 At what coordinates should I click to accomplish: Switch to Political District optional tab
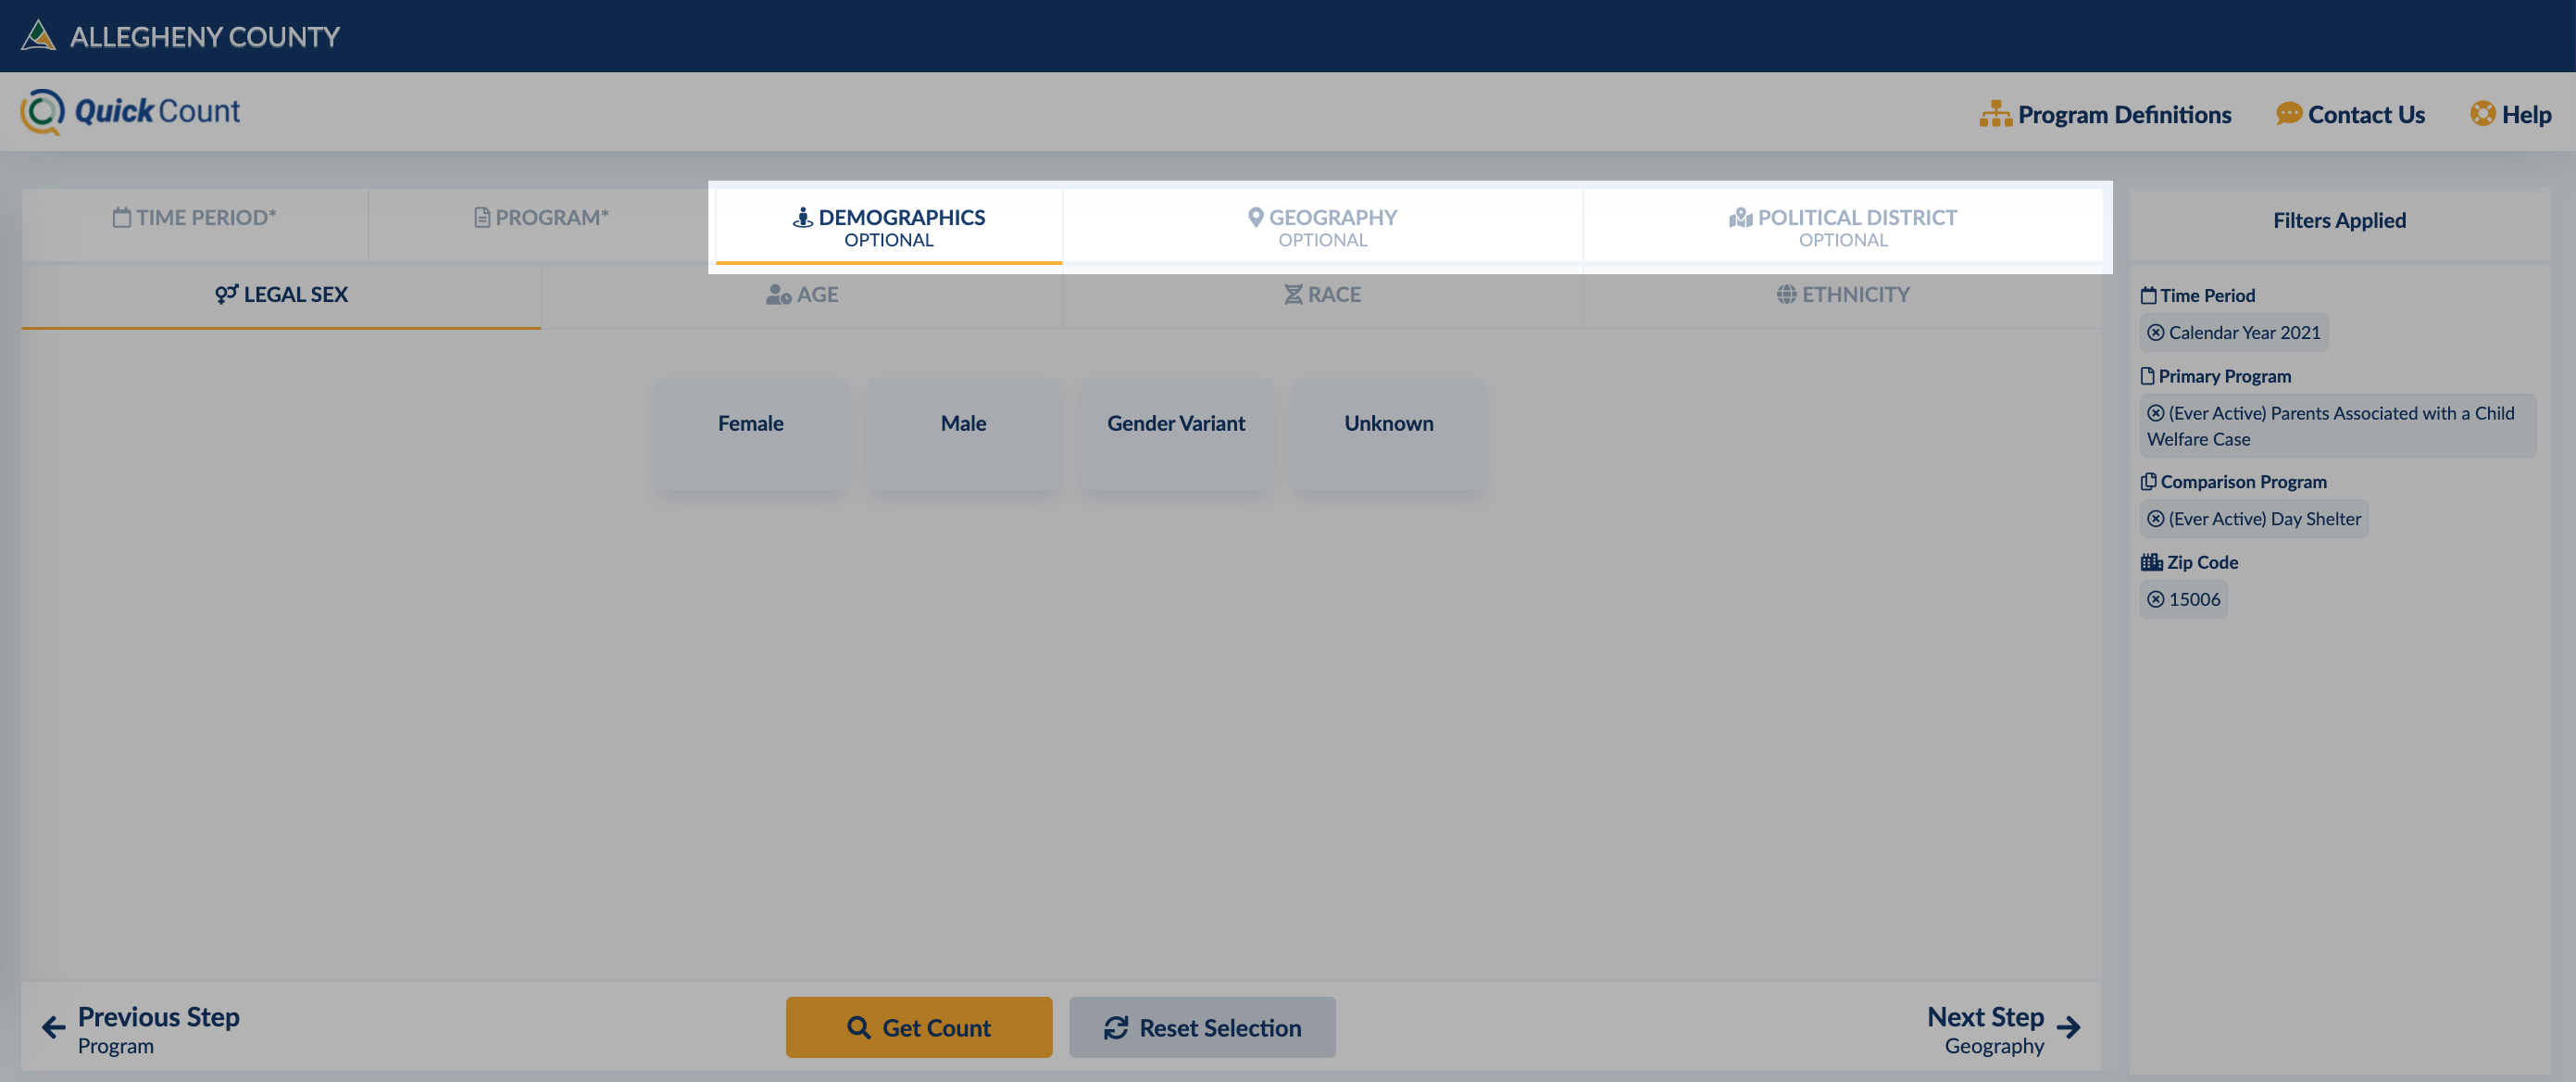[x=1842, y=223]
